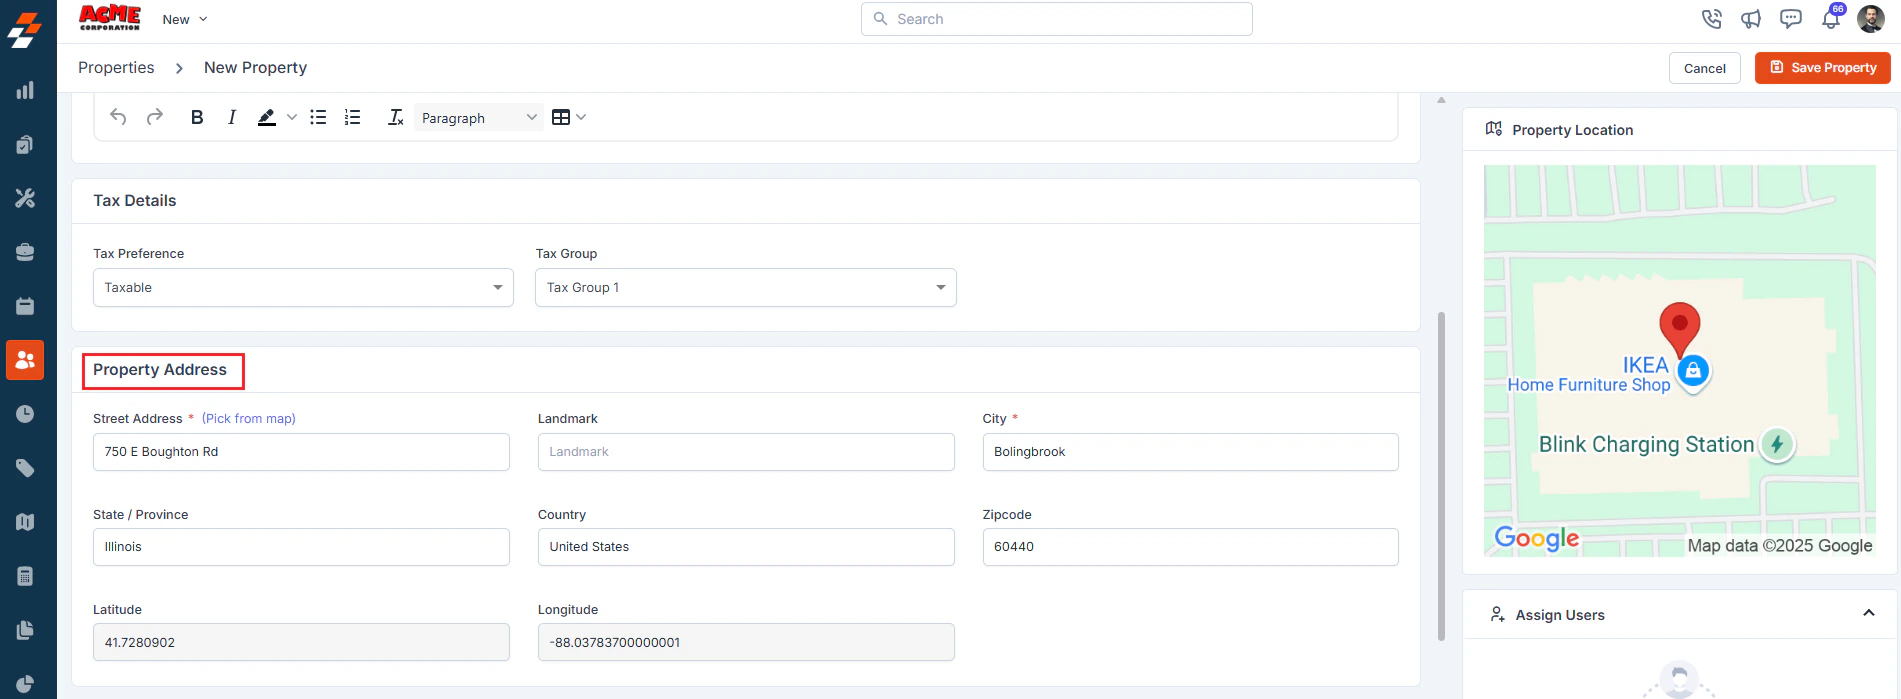Open the announcements megaphone icon
Screen dimensions: 1901x699
point(1751,19)
